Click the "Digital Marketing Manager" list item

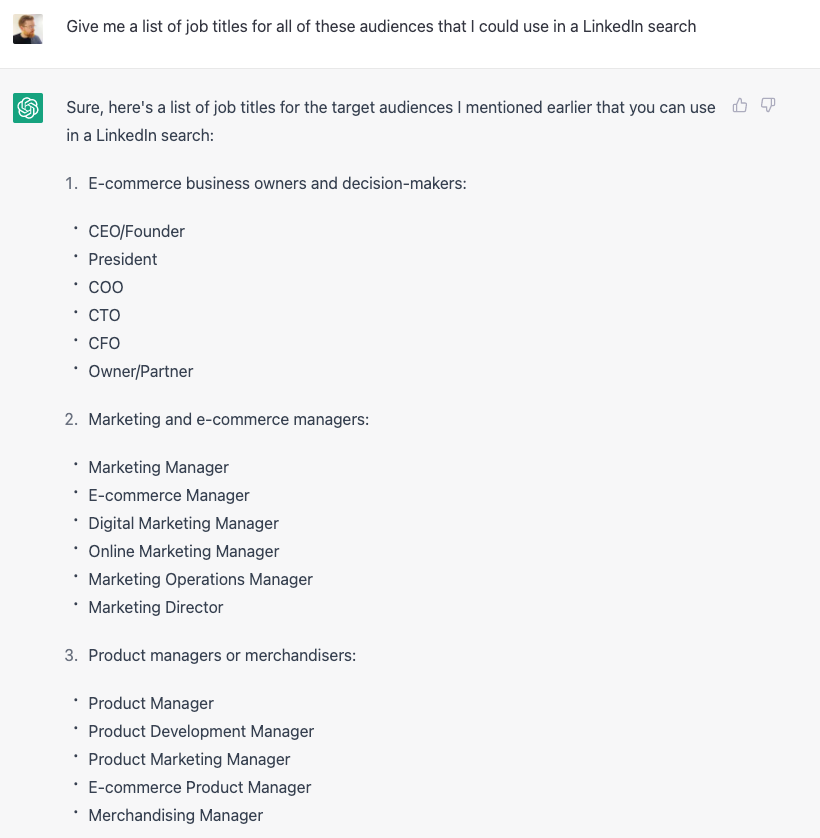click(183, 523)
